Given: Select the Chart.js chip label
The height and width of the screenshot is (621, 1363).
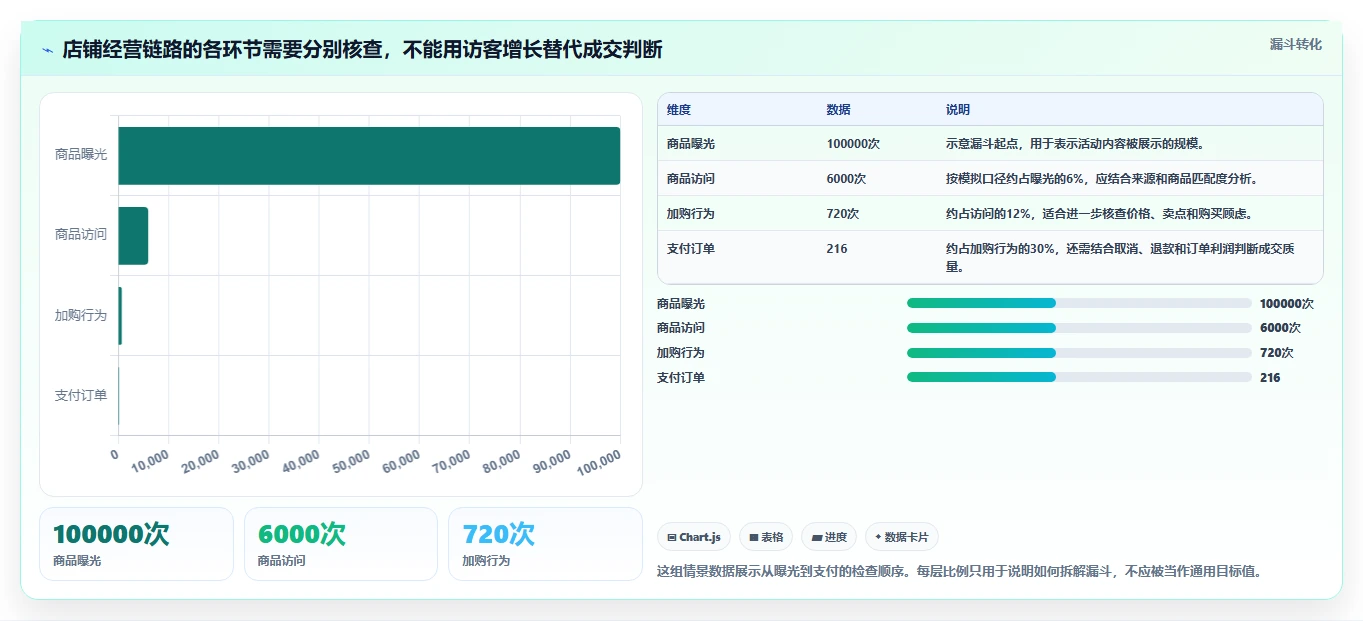Looking at the screenshot, I should click(700, 537).
